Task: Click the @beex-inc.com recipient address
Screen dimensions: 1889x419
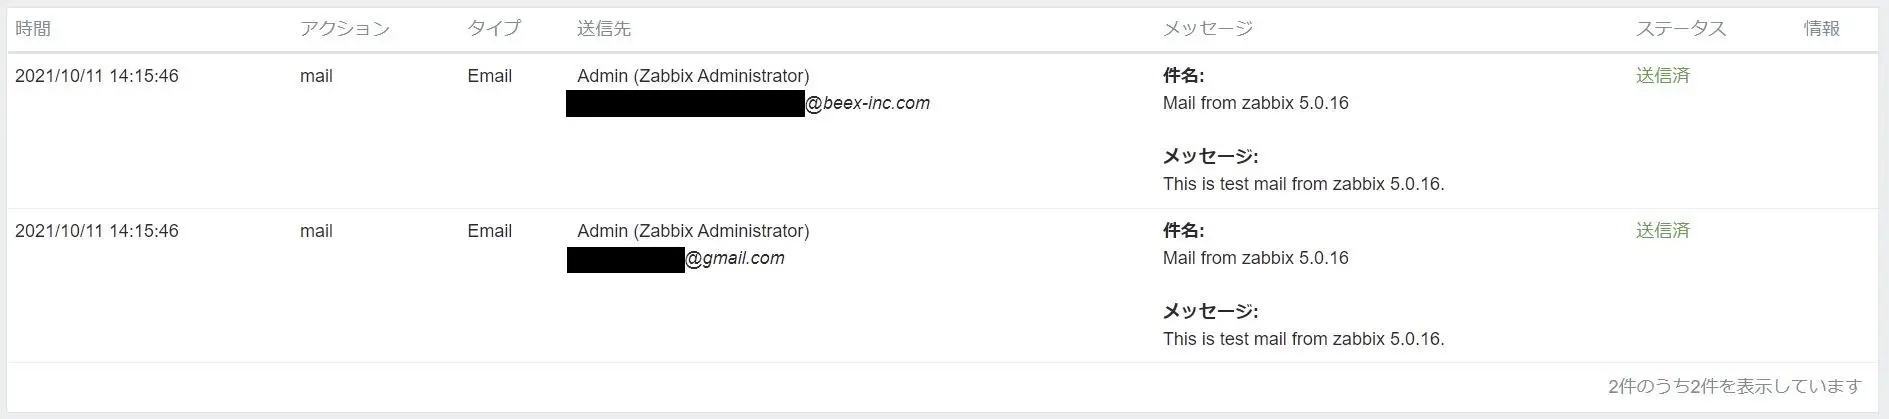Action: (x=867, y=103)
